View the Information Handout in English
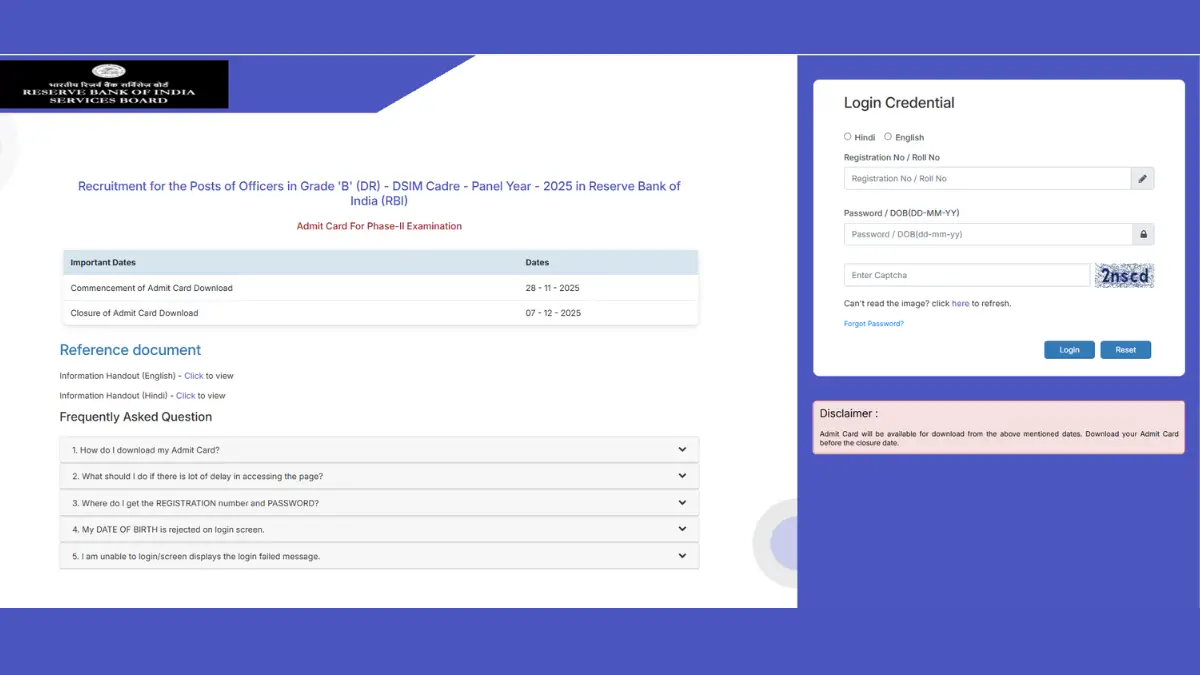Screen dimensions: 1200x675 click(x=193, y=375)
